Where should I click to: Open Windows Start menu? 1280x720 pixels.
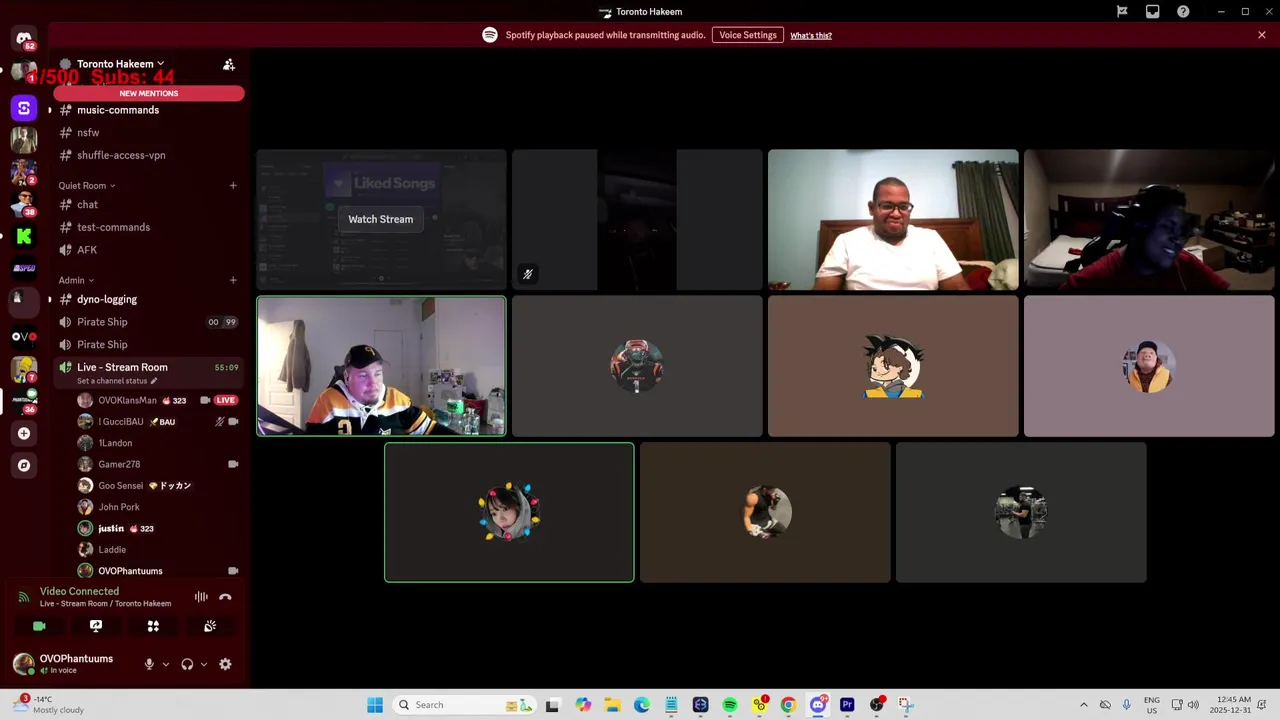click(375, 705)
